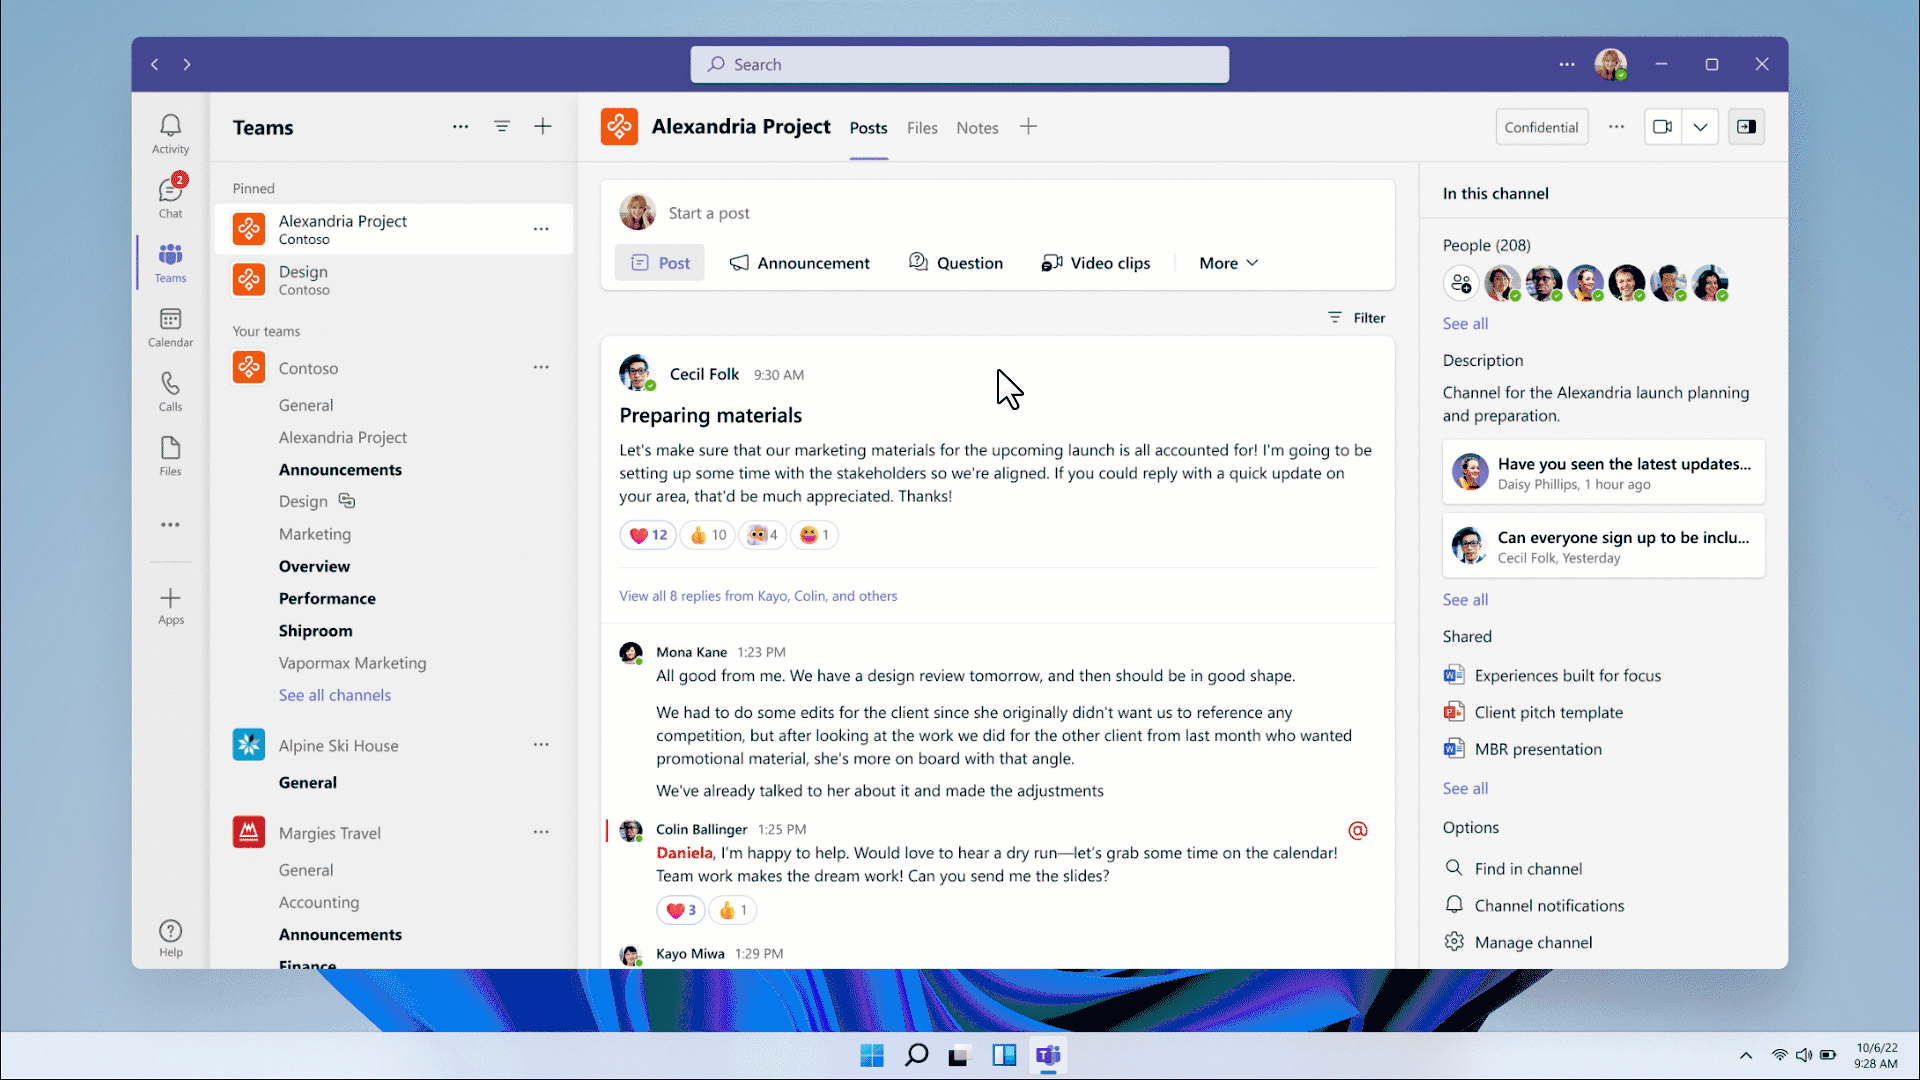1920x1080 pixels.
Task: Expand the More post options dropdown
Action: 1227,262
